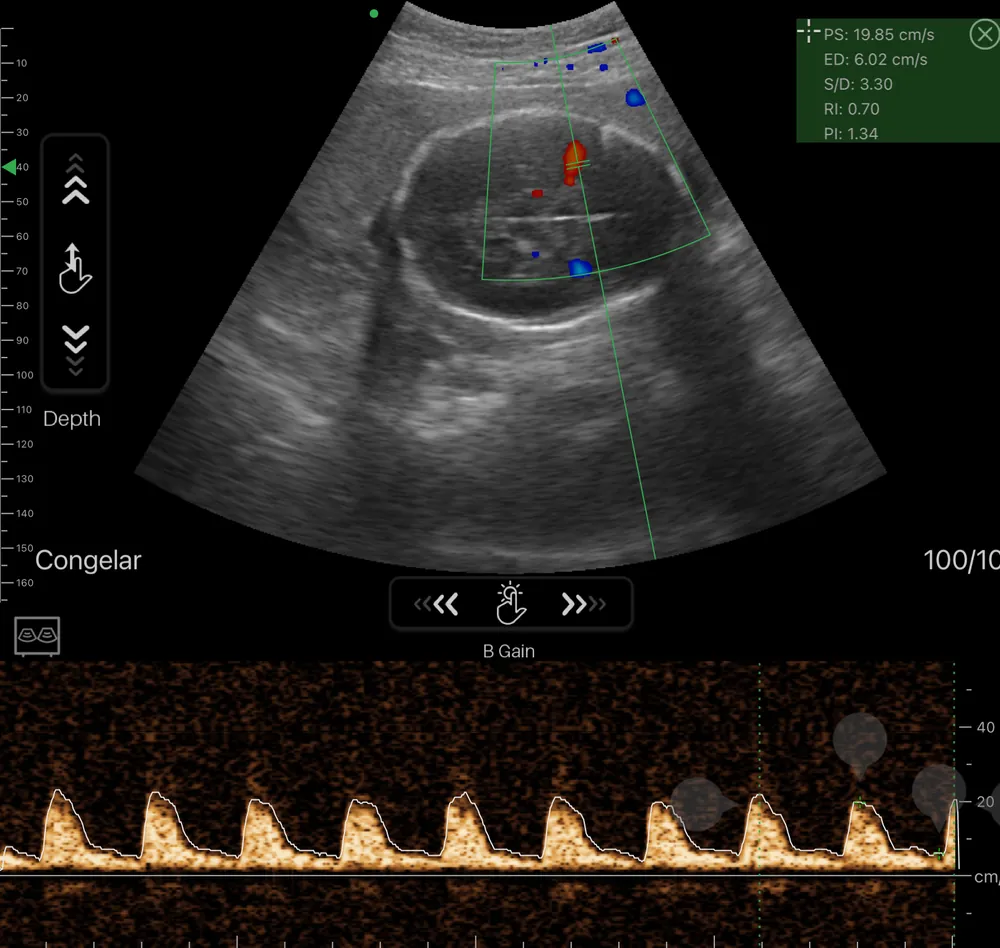Close the green Doppler measurement panel
The height and width of the screenshot is (948, 1000).
[x=984, y=34]
